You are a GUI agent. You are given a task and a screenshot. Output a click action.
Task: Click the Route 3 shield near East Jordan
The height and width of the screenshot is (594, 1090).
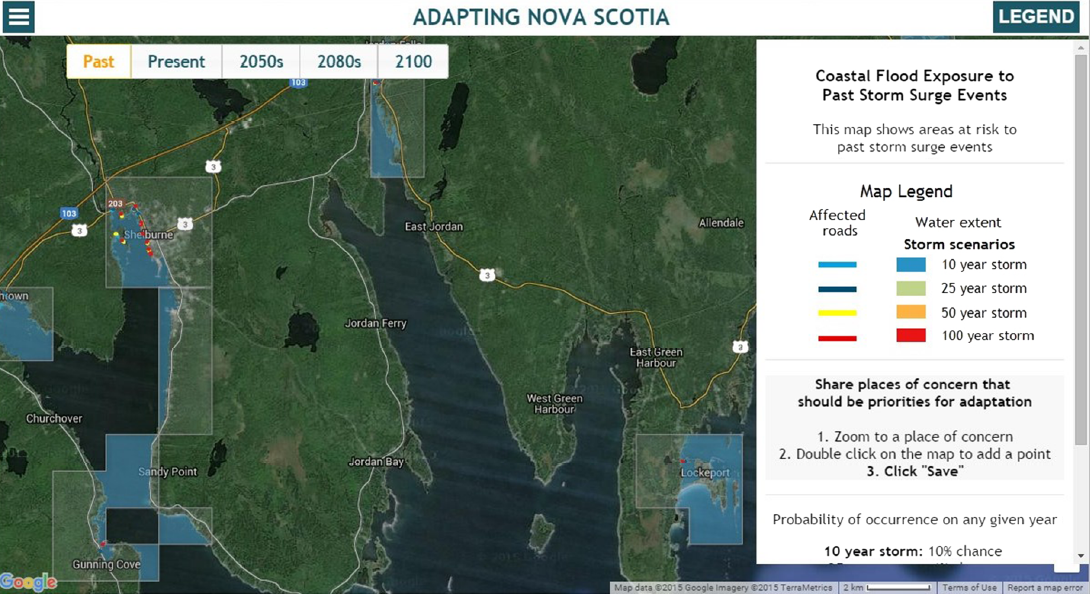(x=487, y=272)
